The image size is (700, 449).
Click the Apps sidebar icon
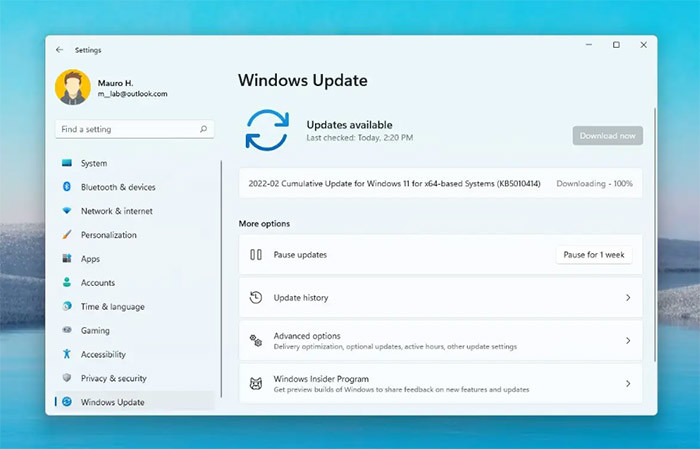[x=67, y=258]
